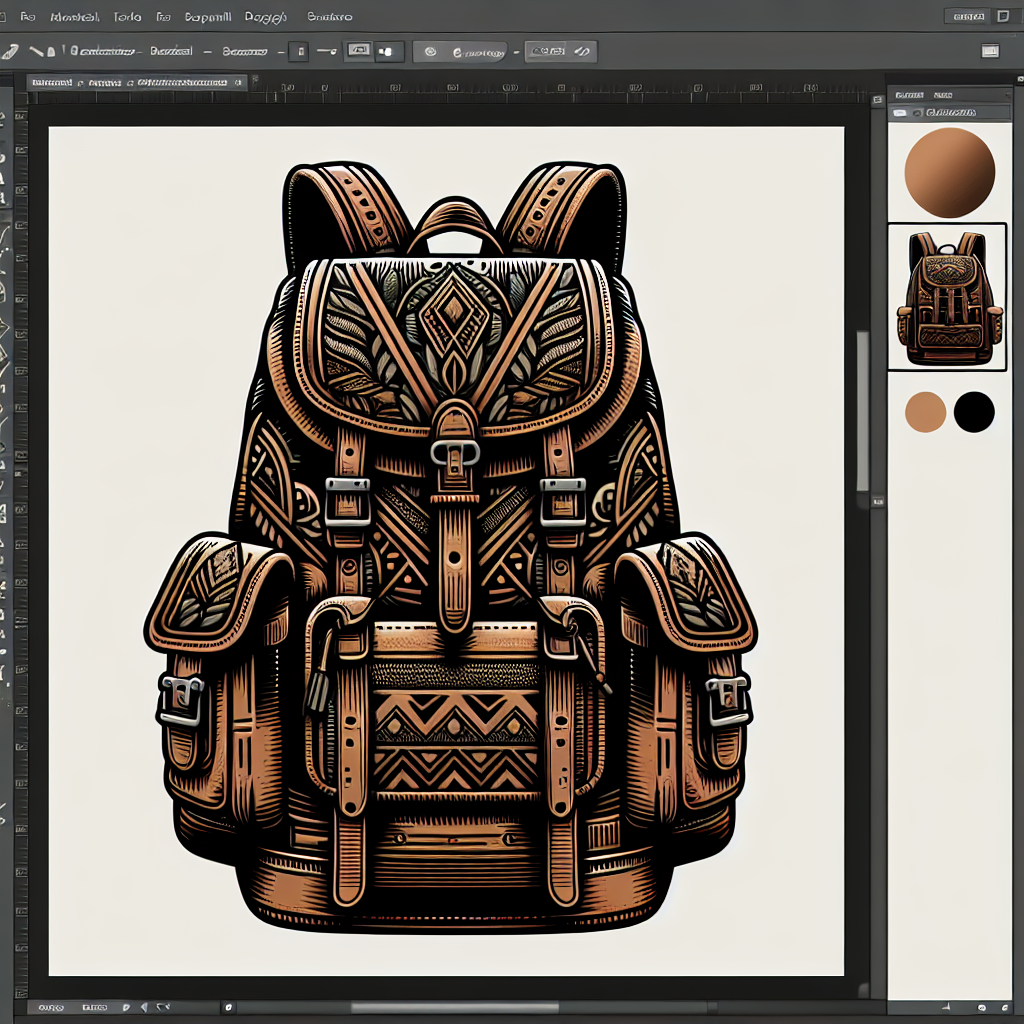The width and height of the screenshot is (1024, 1024).
Task: Pick the black color swatch in right panel
Action: 974,412
